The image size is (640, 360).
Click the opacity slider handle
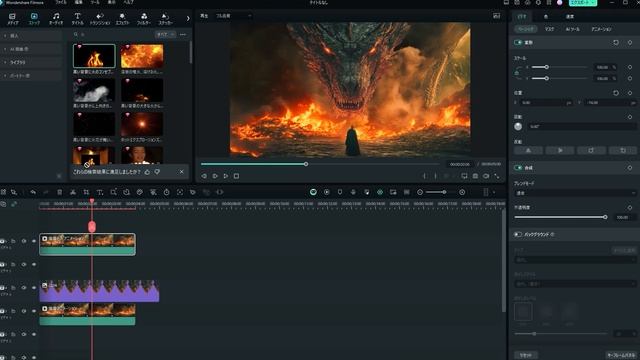[605, 217]
